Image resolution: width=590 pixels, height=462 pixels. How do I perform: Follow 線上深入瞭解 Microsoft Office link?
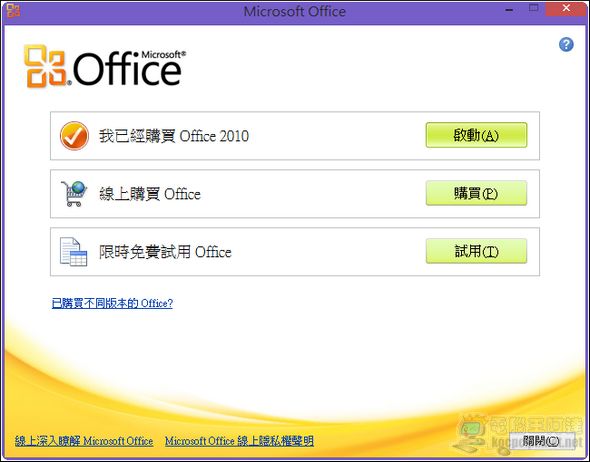pyautogui.click(x=84, y=441)
